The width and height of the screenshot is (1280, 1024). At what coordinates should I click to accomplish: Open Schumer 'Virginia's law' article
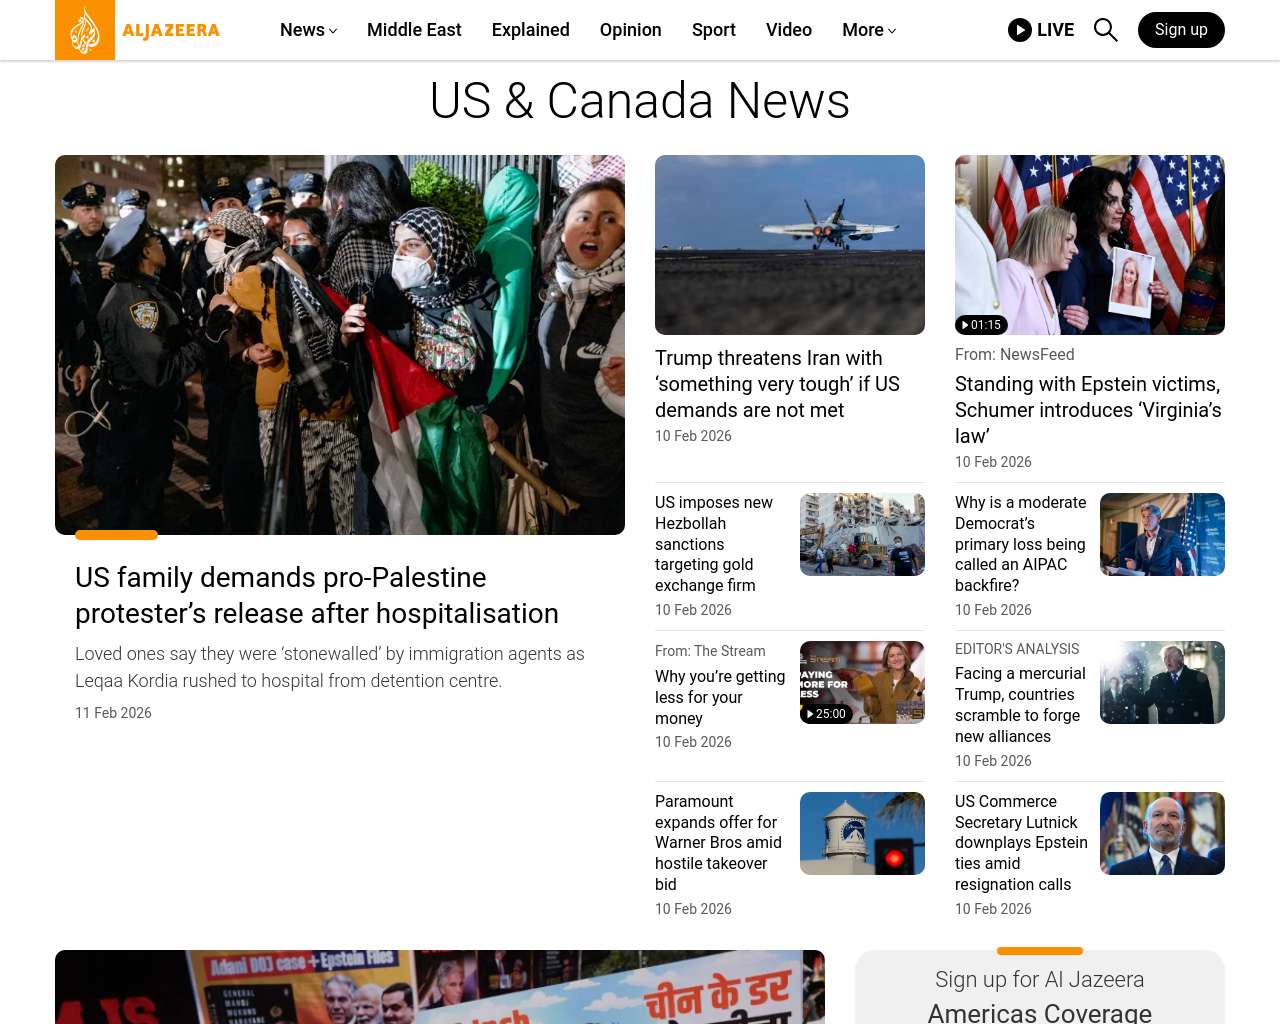tap(1088, 410)
